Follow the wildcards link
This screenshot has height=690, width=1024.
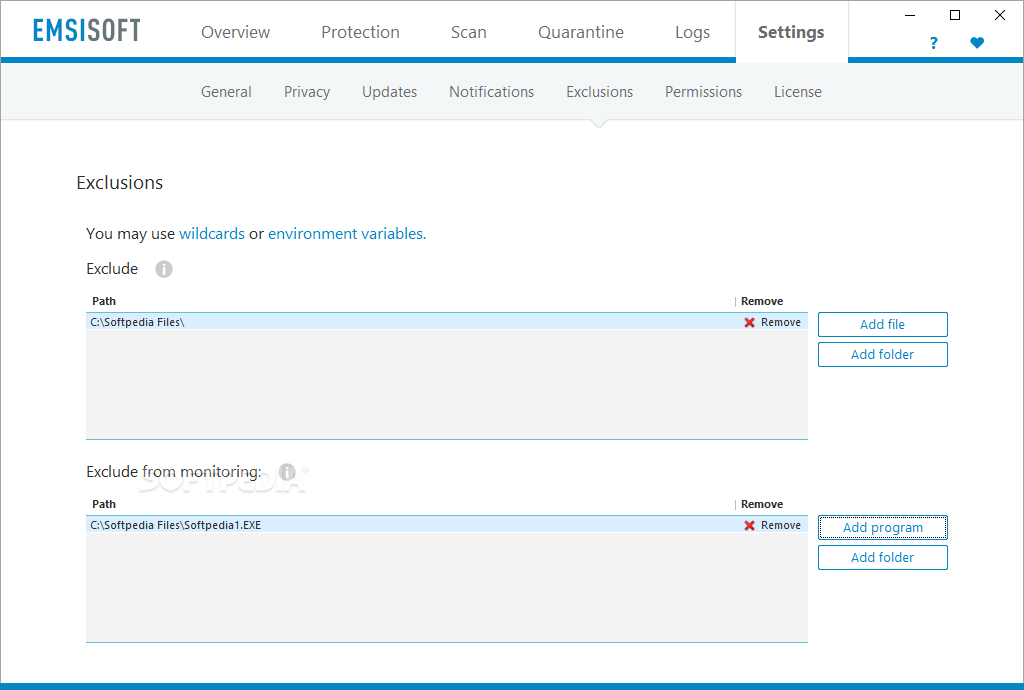[212, 234]
